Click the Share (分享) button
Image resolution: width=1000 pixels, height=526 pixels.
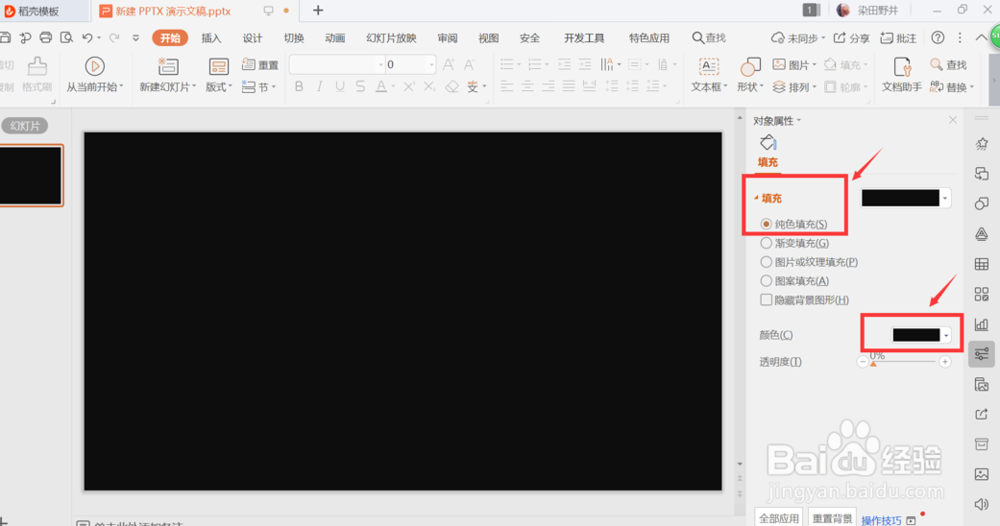coord(851,38)
